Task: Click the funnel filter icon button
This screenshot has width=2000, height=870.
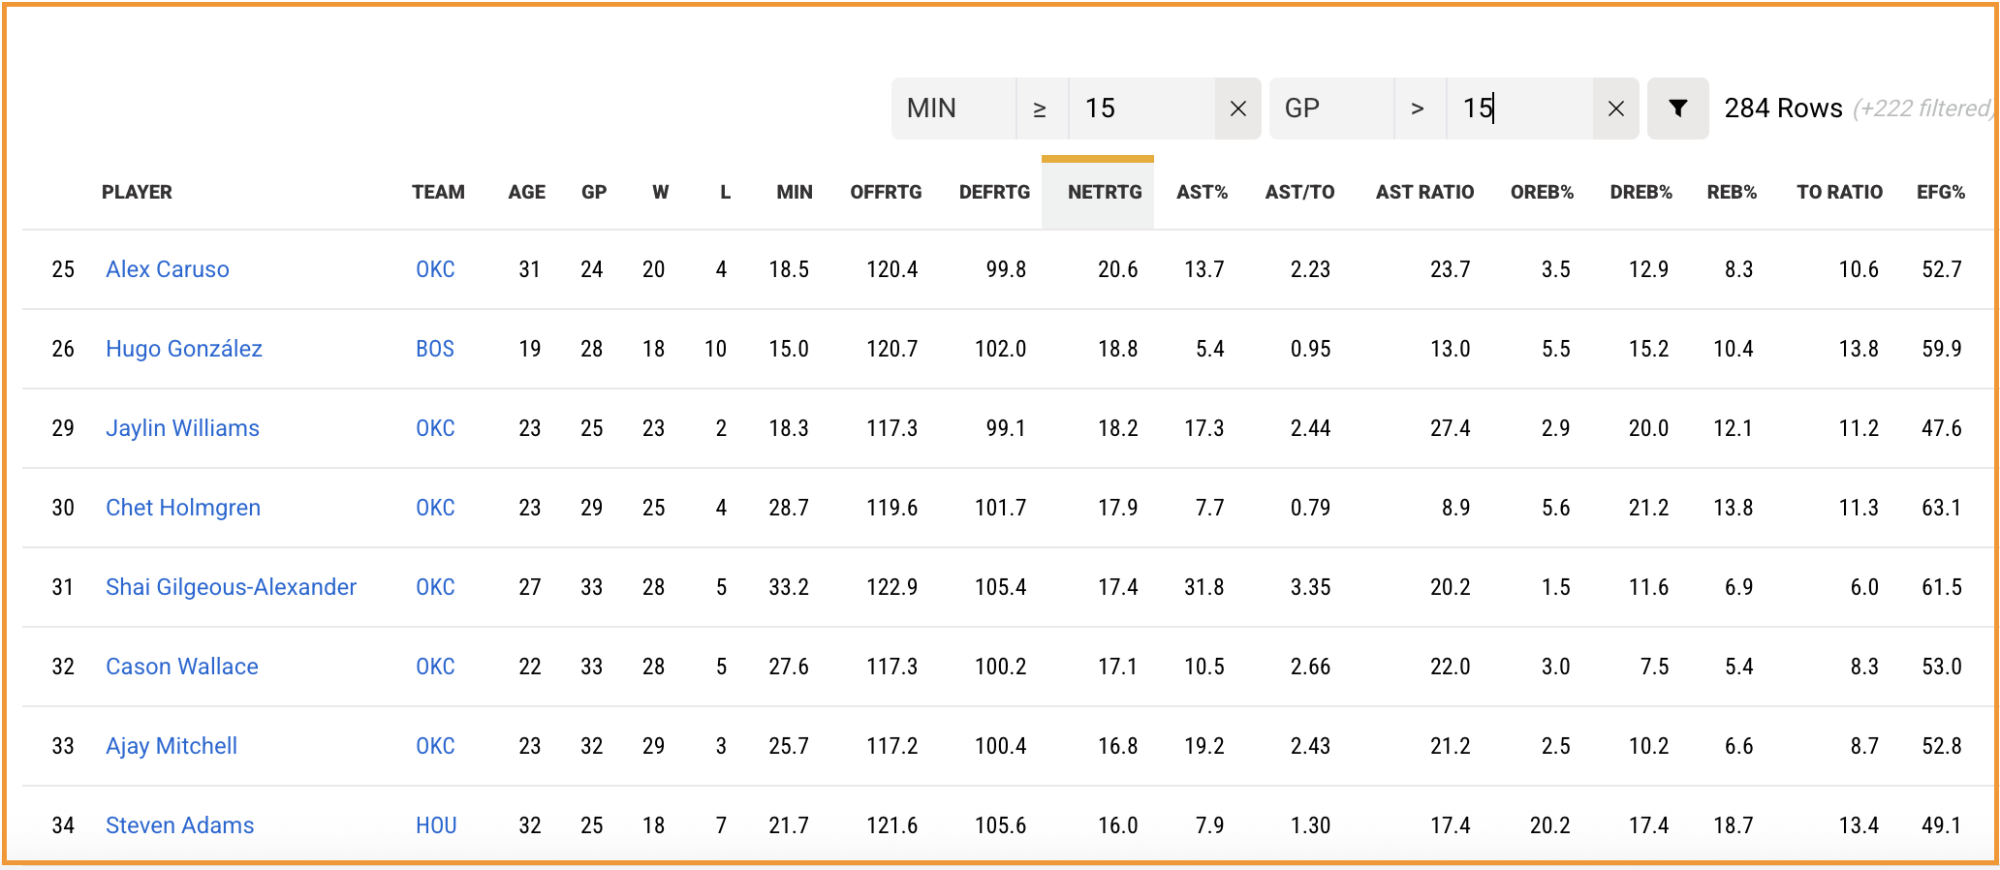Action: point(1678,109)
